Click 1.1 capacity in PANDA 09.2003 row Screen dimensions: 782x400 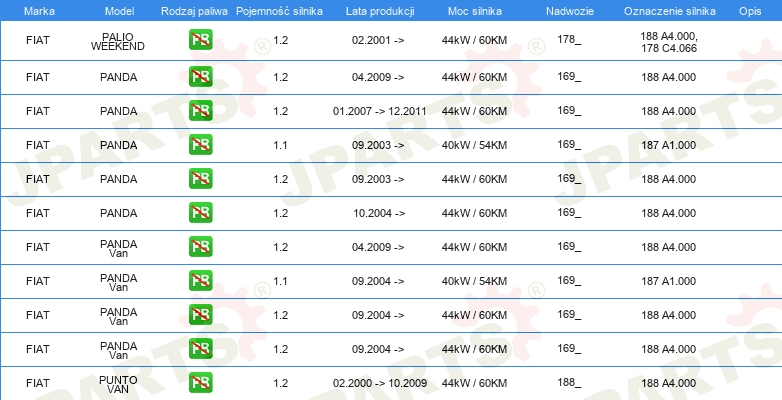click(x=280, y=145)
